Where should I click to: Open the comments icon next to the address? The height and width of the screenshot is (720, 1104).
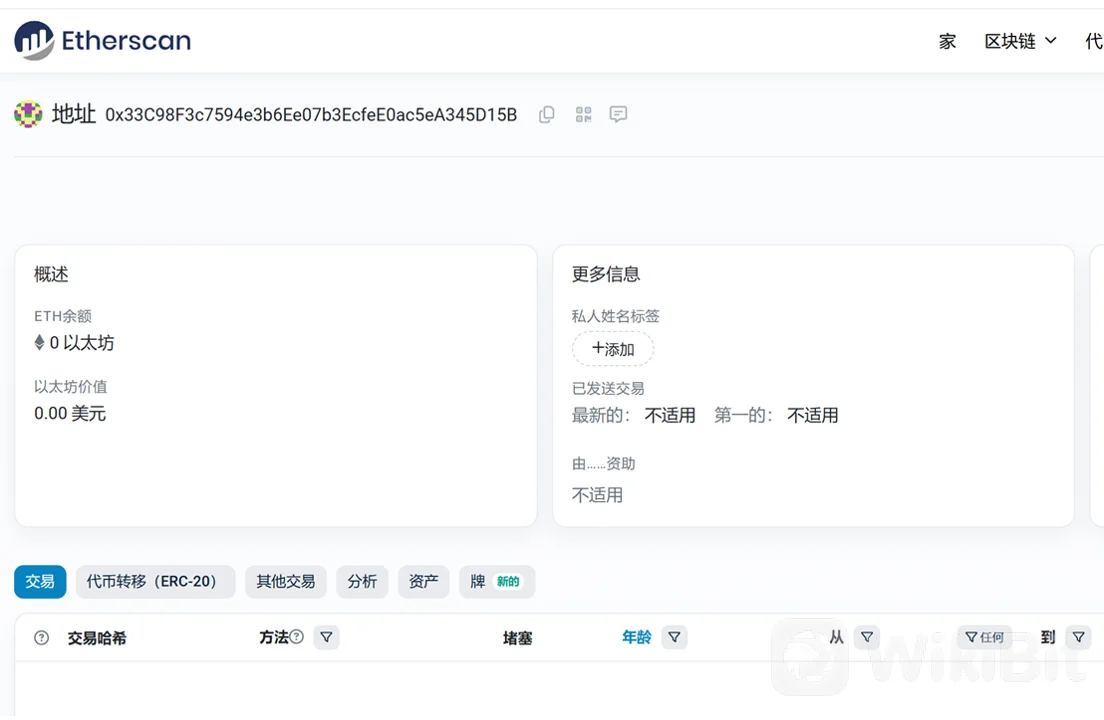(617, 114)
